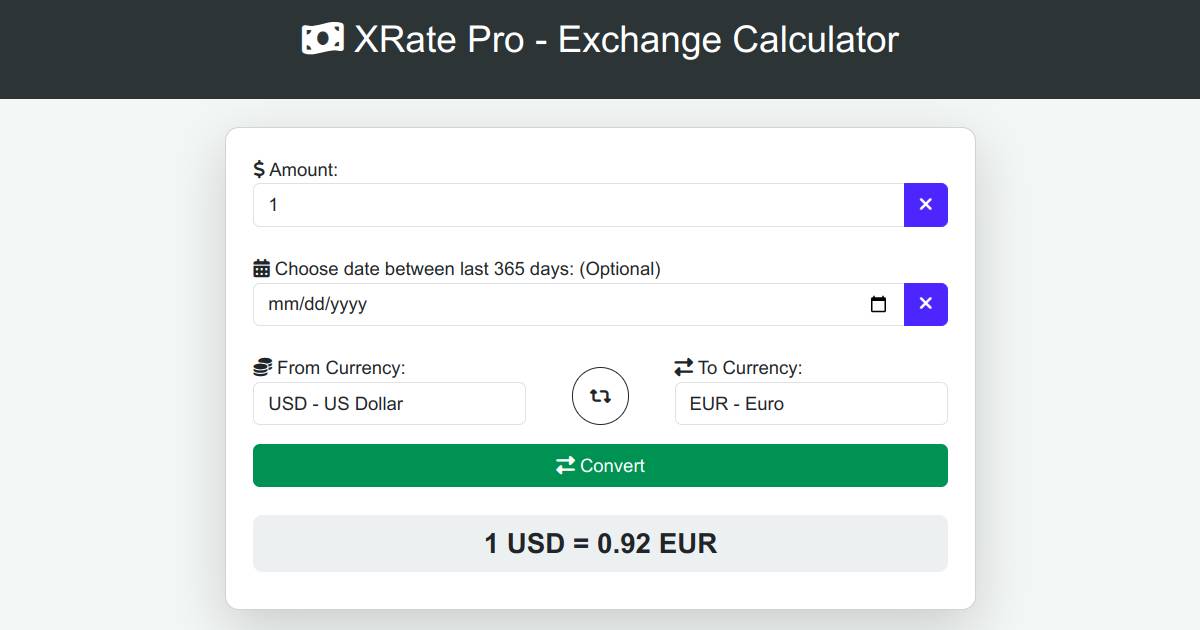The width and height of the screenshot is (1200, 630).
Task: Click the 1 USD = 0.92 EUR result
Action: (x=600, y=543)
